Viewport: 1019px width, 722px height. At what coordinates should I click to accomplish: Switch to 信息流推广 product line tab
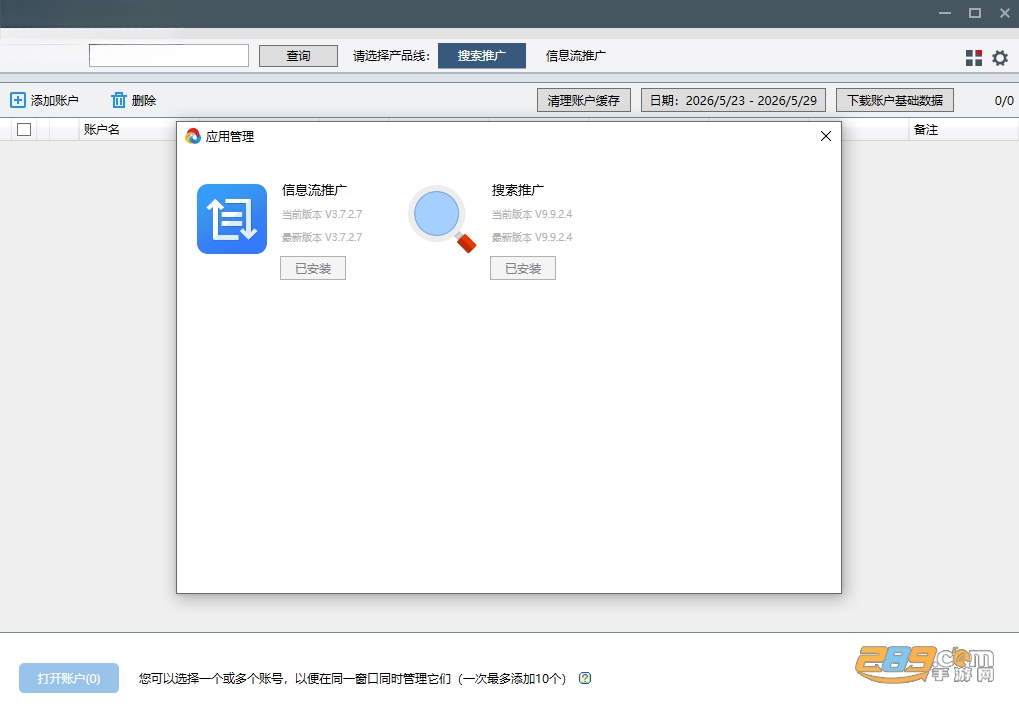click(x=576, y=56)
